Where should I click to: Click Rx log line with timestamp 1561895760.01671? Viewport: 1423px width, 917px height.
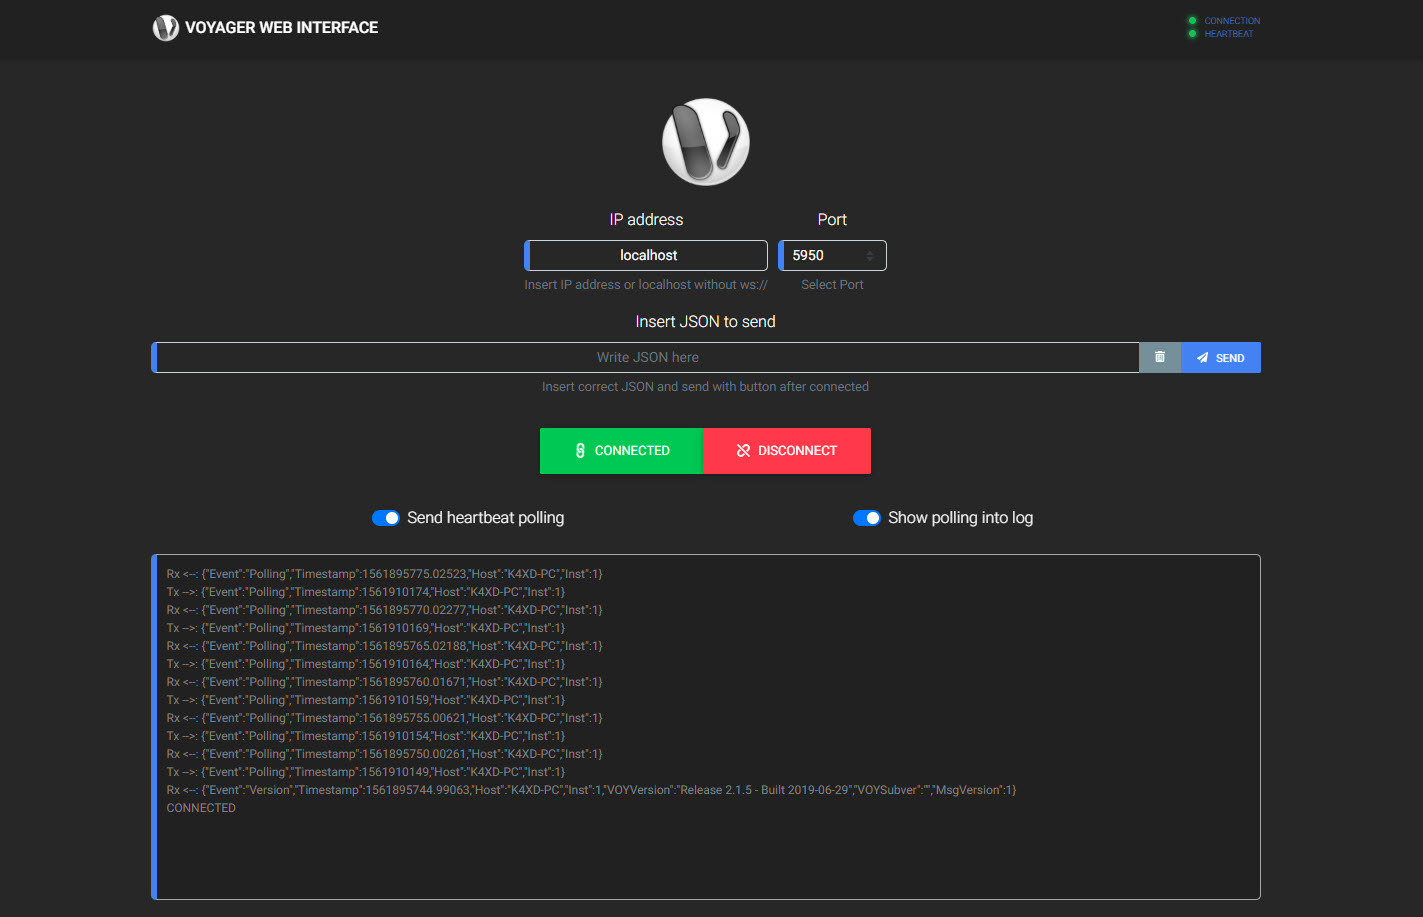(385, 682)
